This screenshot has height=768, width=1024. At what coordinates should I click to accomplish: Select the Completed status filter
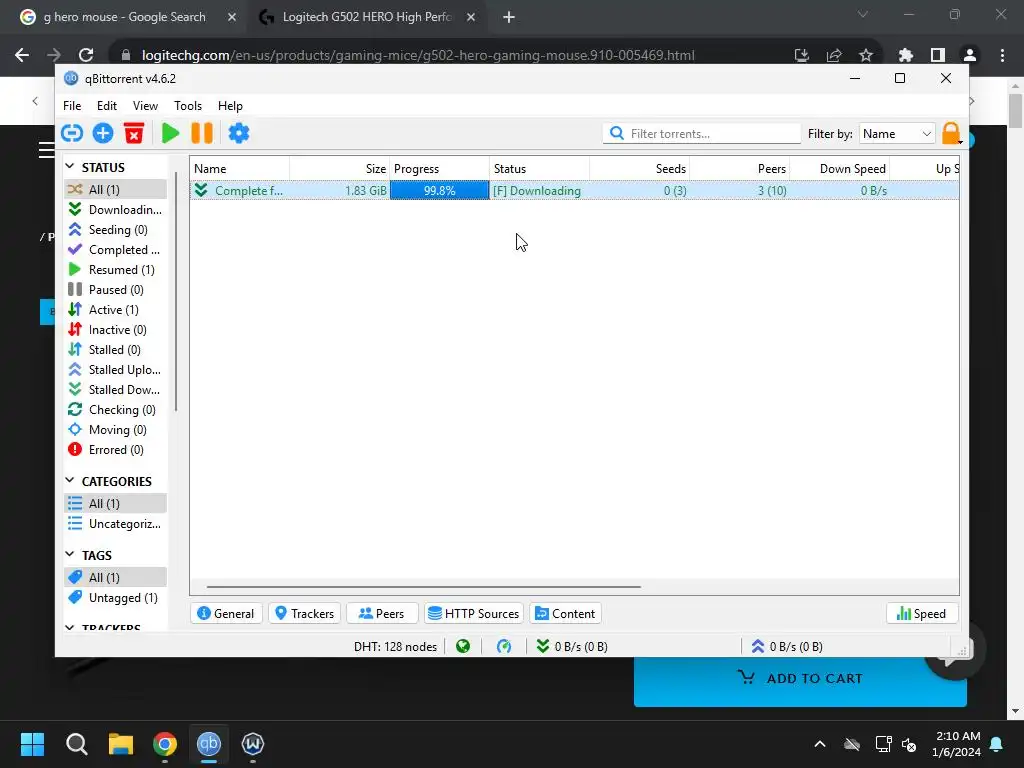tap(115, 249)
